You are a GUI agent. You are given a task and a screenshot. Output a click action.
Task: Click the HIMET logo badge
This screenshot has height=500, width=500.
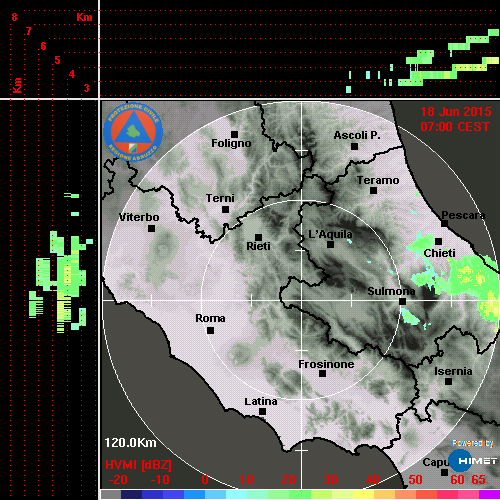473,461
